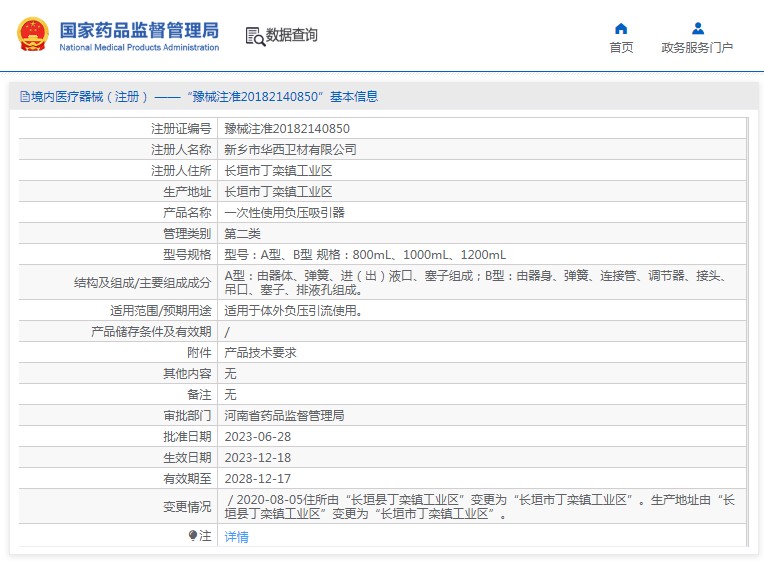Select the 管理类别 label

coord(187,233)
